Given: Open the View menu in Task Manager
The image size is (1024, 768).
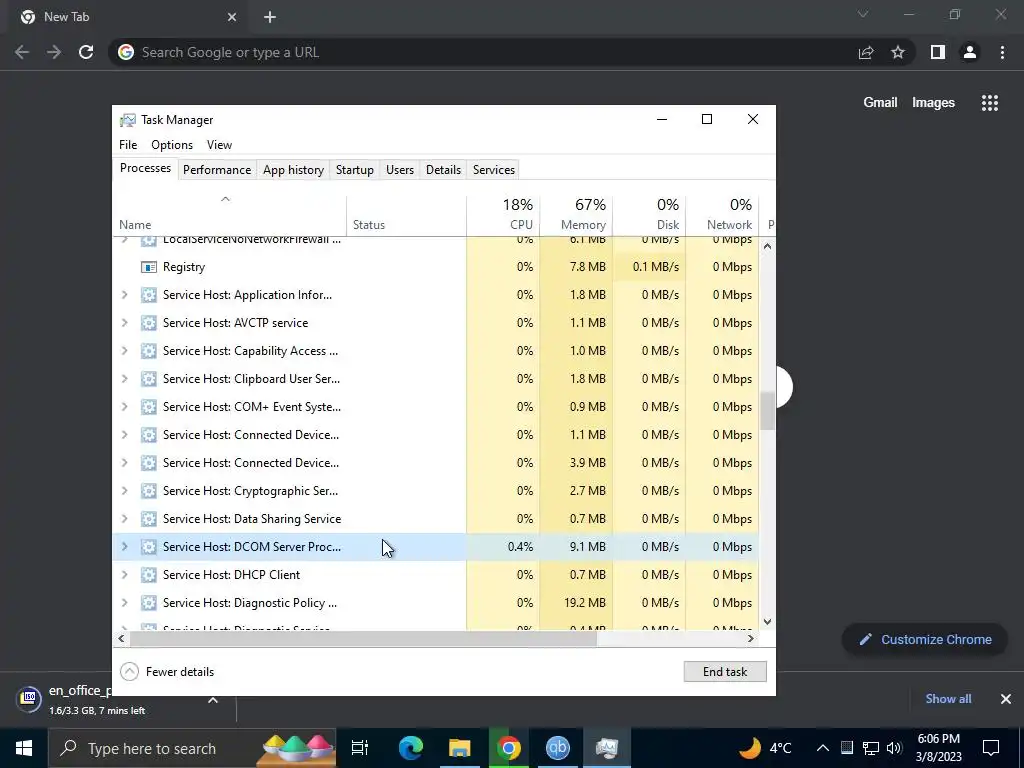Looking at the screenshot, I should click(219, 145).
